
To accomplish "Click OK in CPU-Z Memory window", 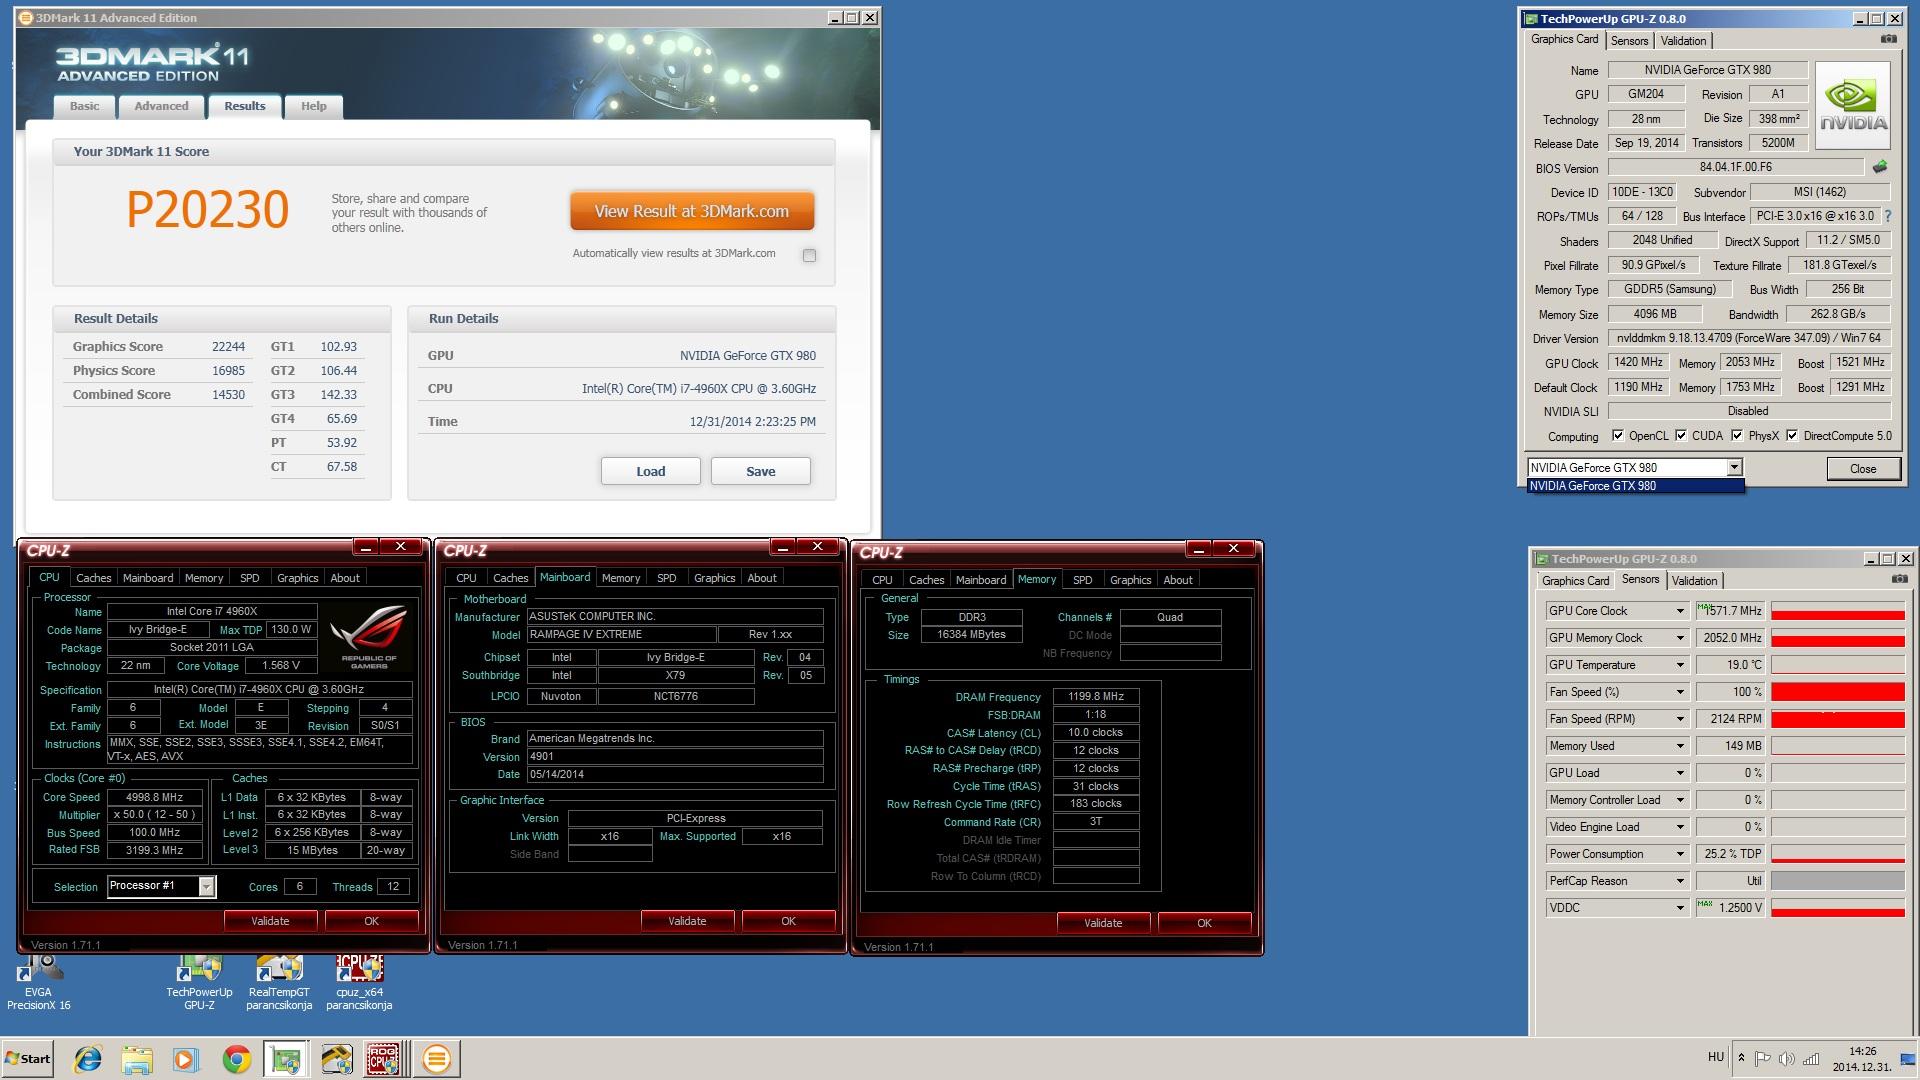I will point(1204,923).
